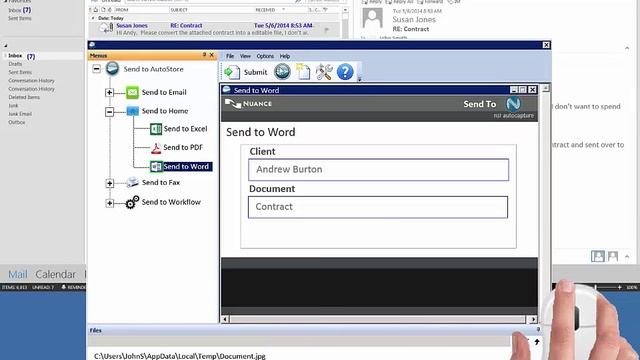The width and height of the screenshot is (640, 360).
Task: Collapse the Outlook reading pane header chevron
Action: click(x=627, y=48)
